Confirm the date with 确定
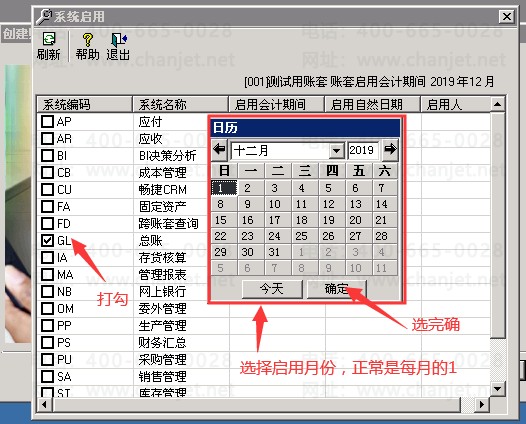Screen dimensions: 526x424 336,289
